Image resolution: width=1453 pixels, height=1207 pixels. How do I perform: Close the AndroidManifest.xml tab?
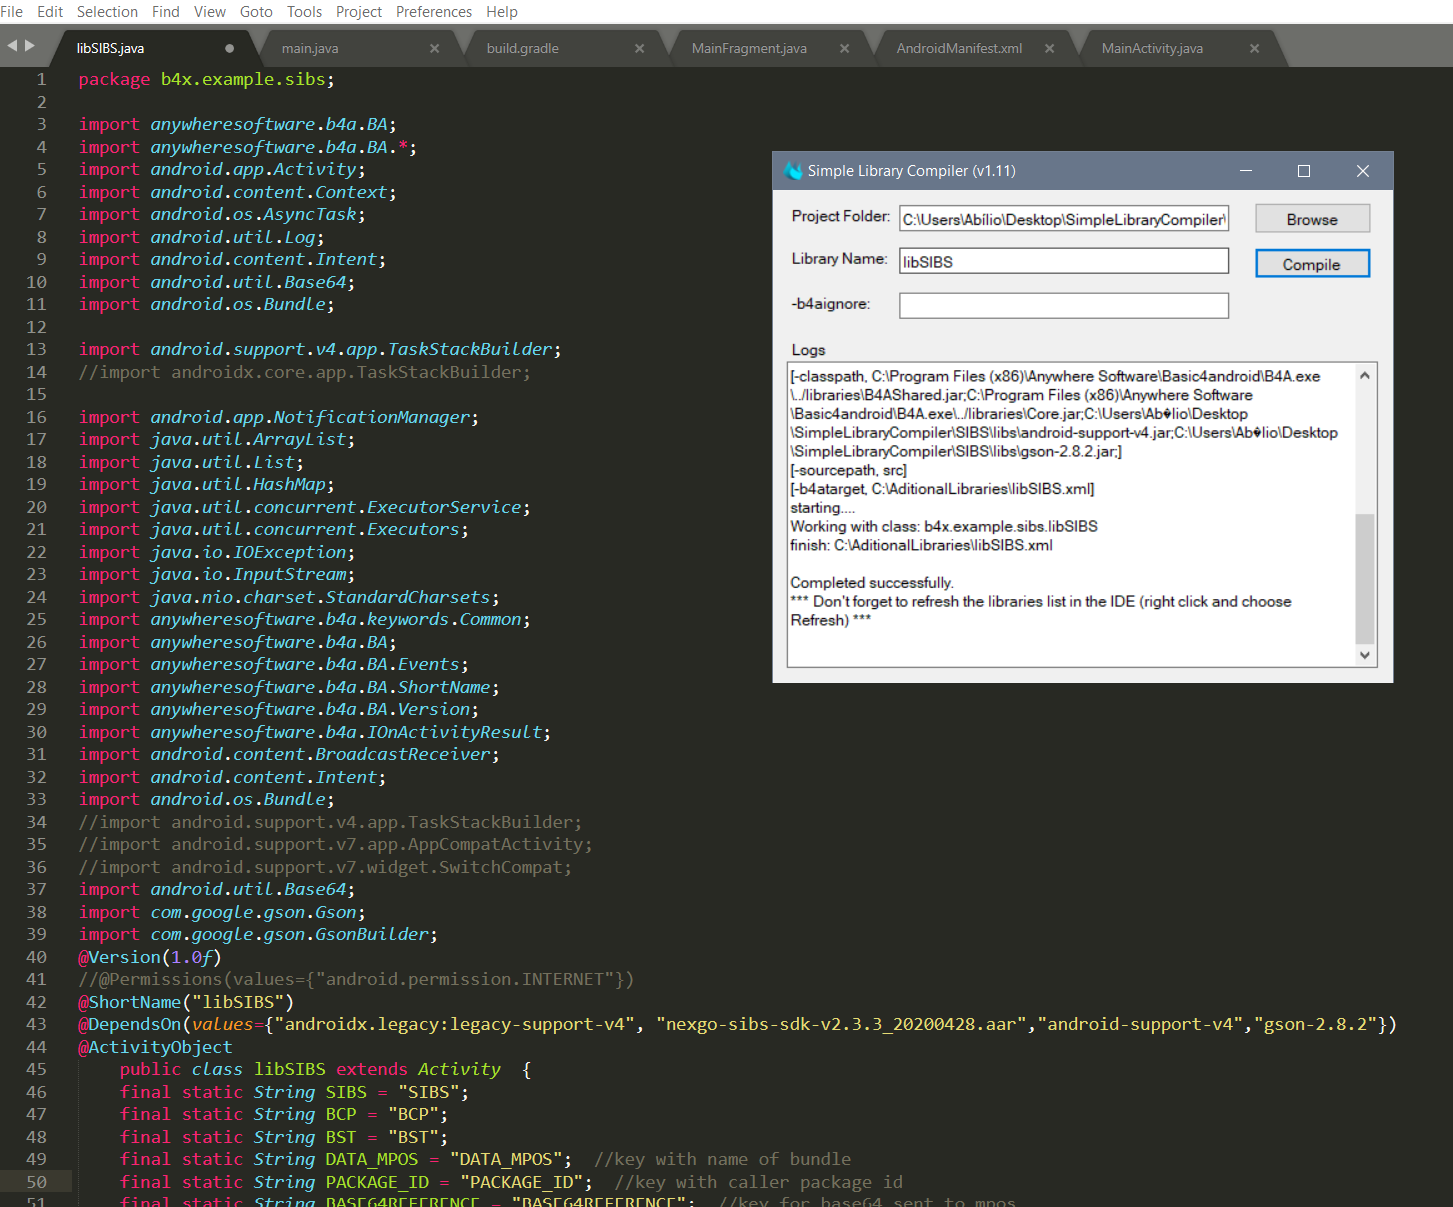point(1049,48)
